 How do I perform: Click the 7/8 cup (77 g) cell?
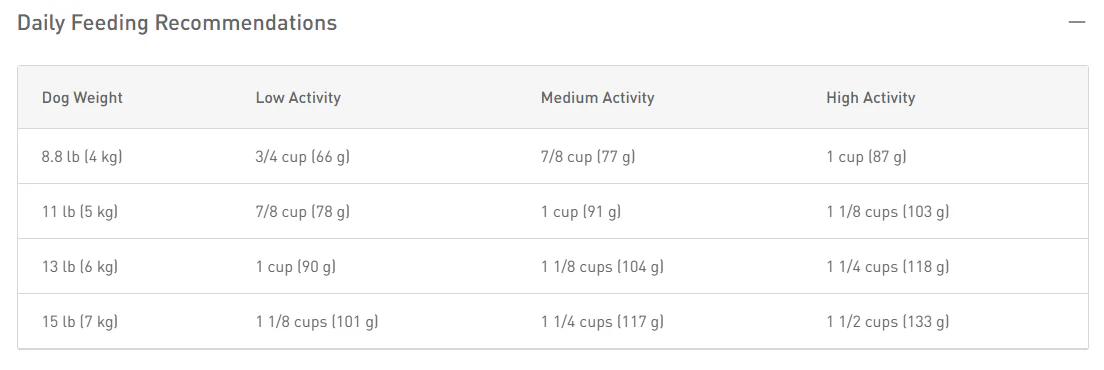point(588,157)
